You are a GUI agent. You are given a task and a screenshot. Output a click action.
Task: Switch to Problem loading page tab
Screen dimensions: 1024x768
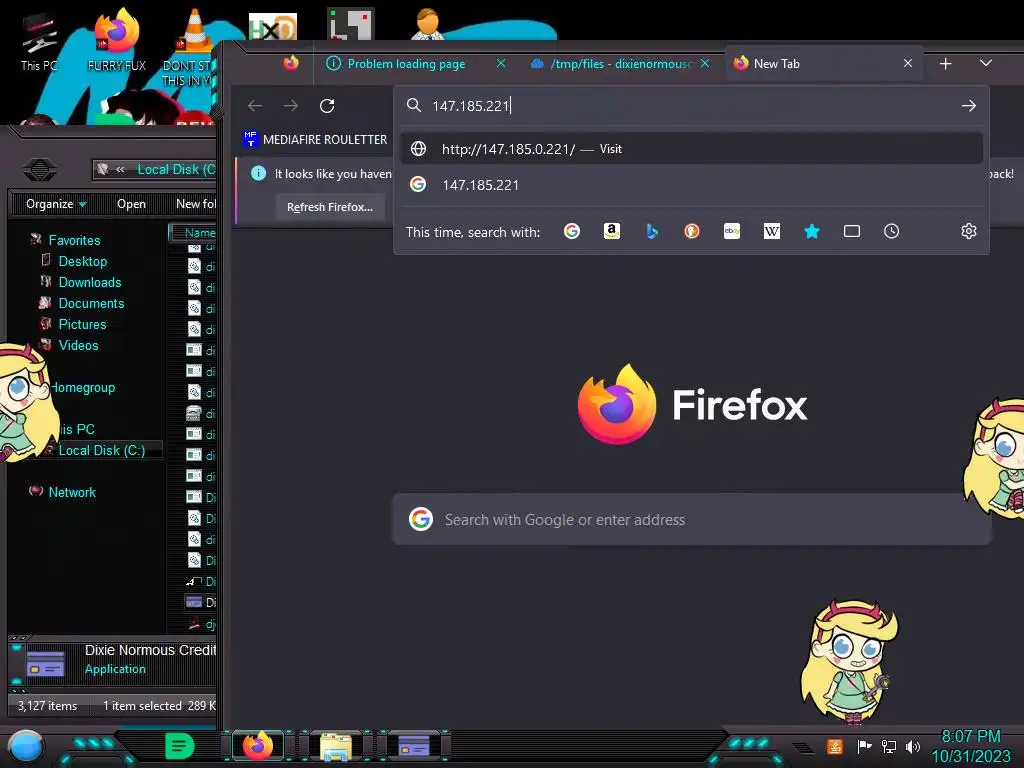[406, 64]
